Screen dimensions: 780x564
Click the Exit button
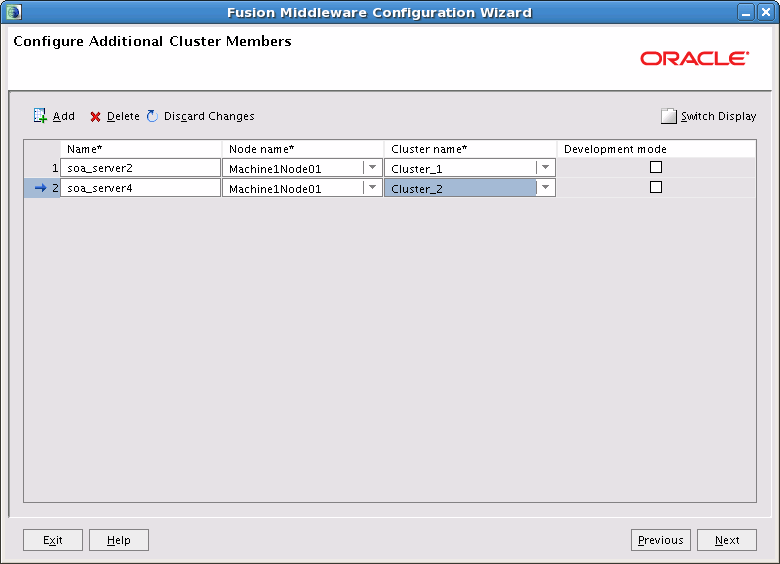point(53,540)
